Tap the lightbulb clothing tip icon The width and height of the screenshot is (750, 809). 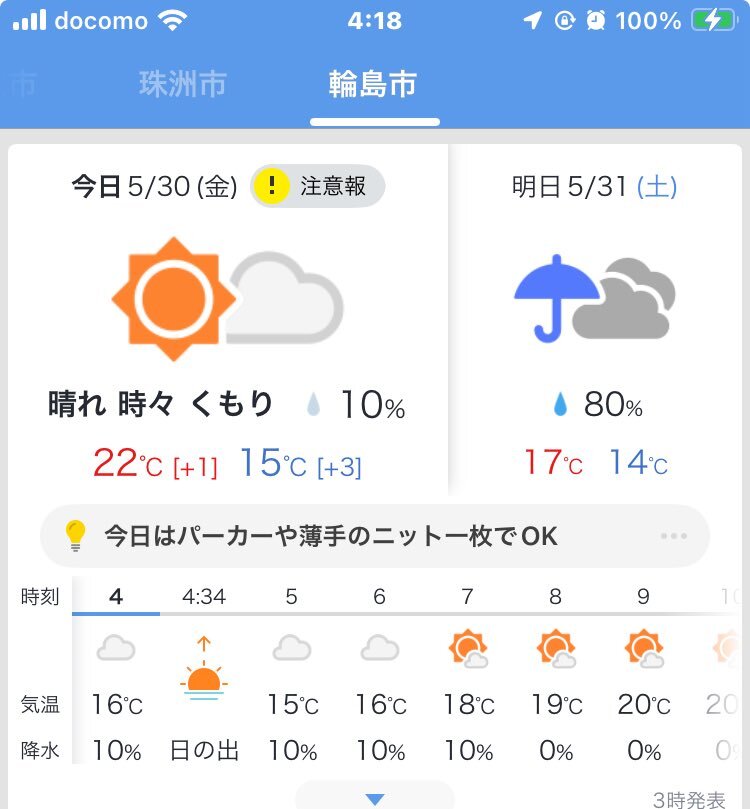[75, 536]
